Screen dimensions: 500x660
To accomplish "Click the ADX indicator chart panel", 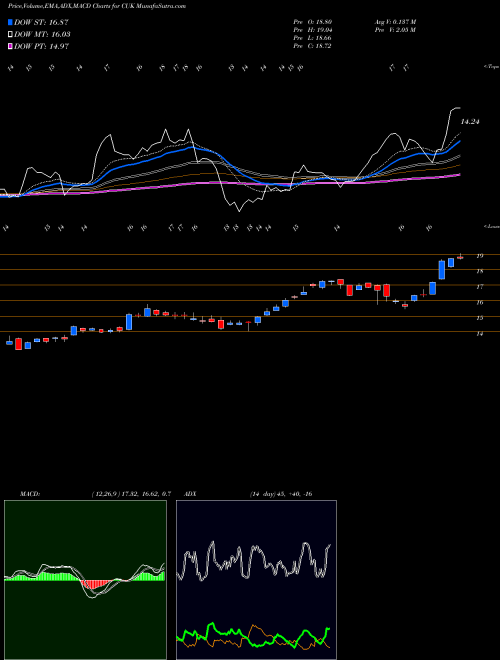I will (256, 580).
